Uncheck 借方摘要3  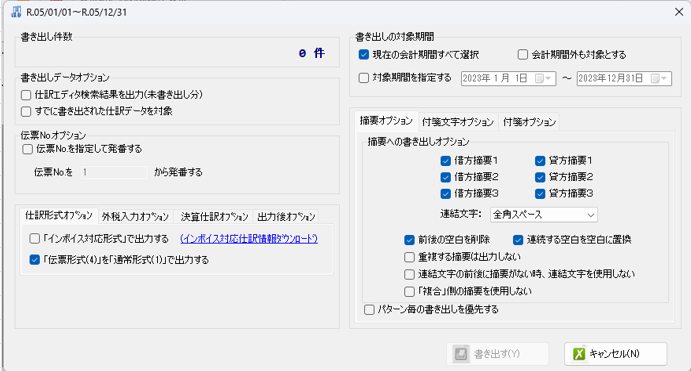446,194
